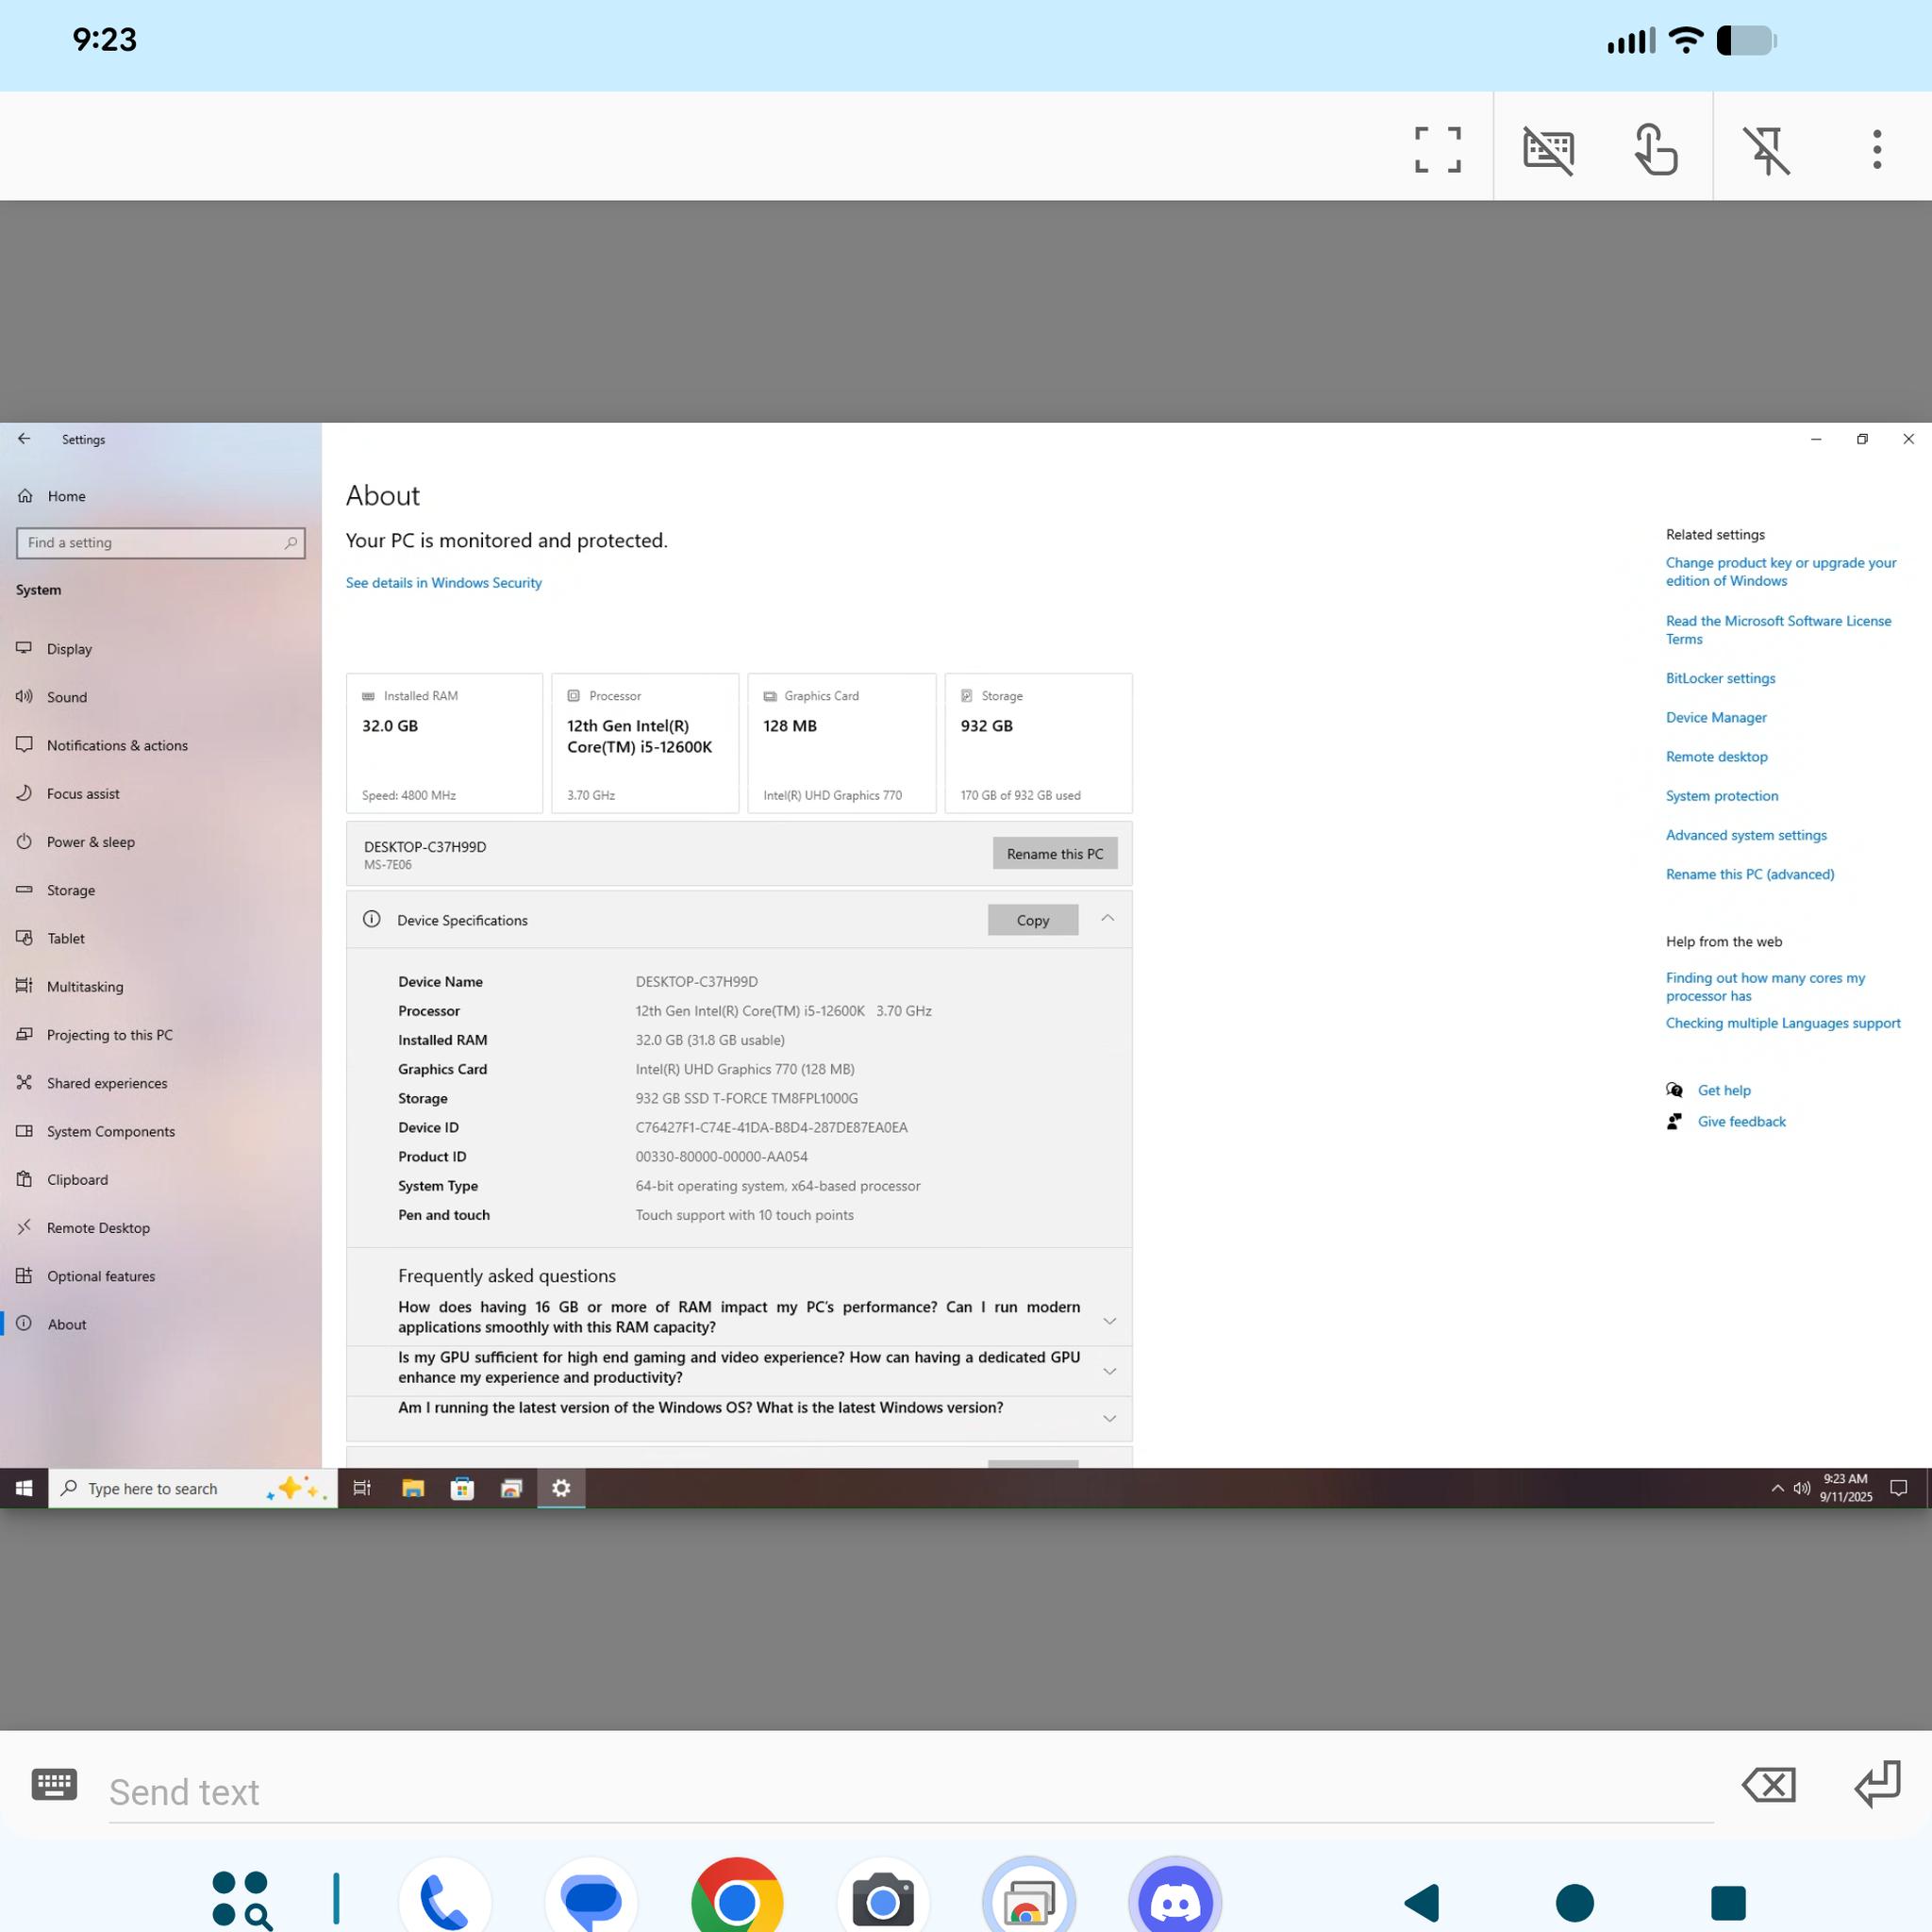Click the Find a setting box
Screen dimensions: 1932x1932
(x=160, y=543)
